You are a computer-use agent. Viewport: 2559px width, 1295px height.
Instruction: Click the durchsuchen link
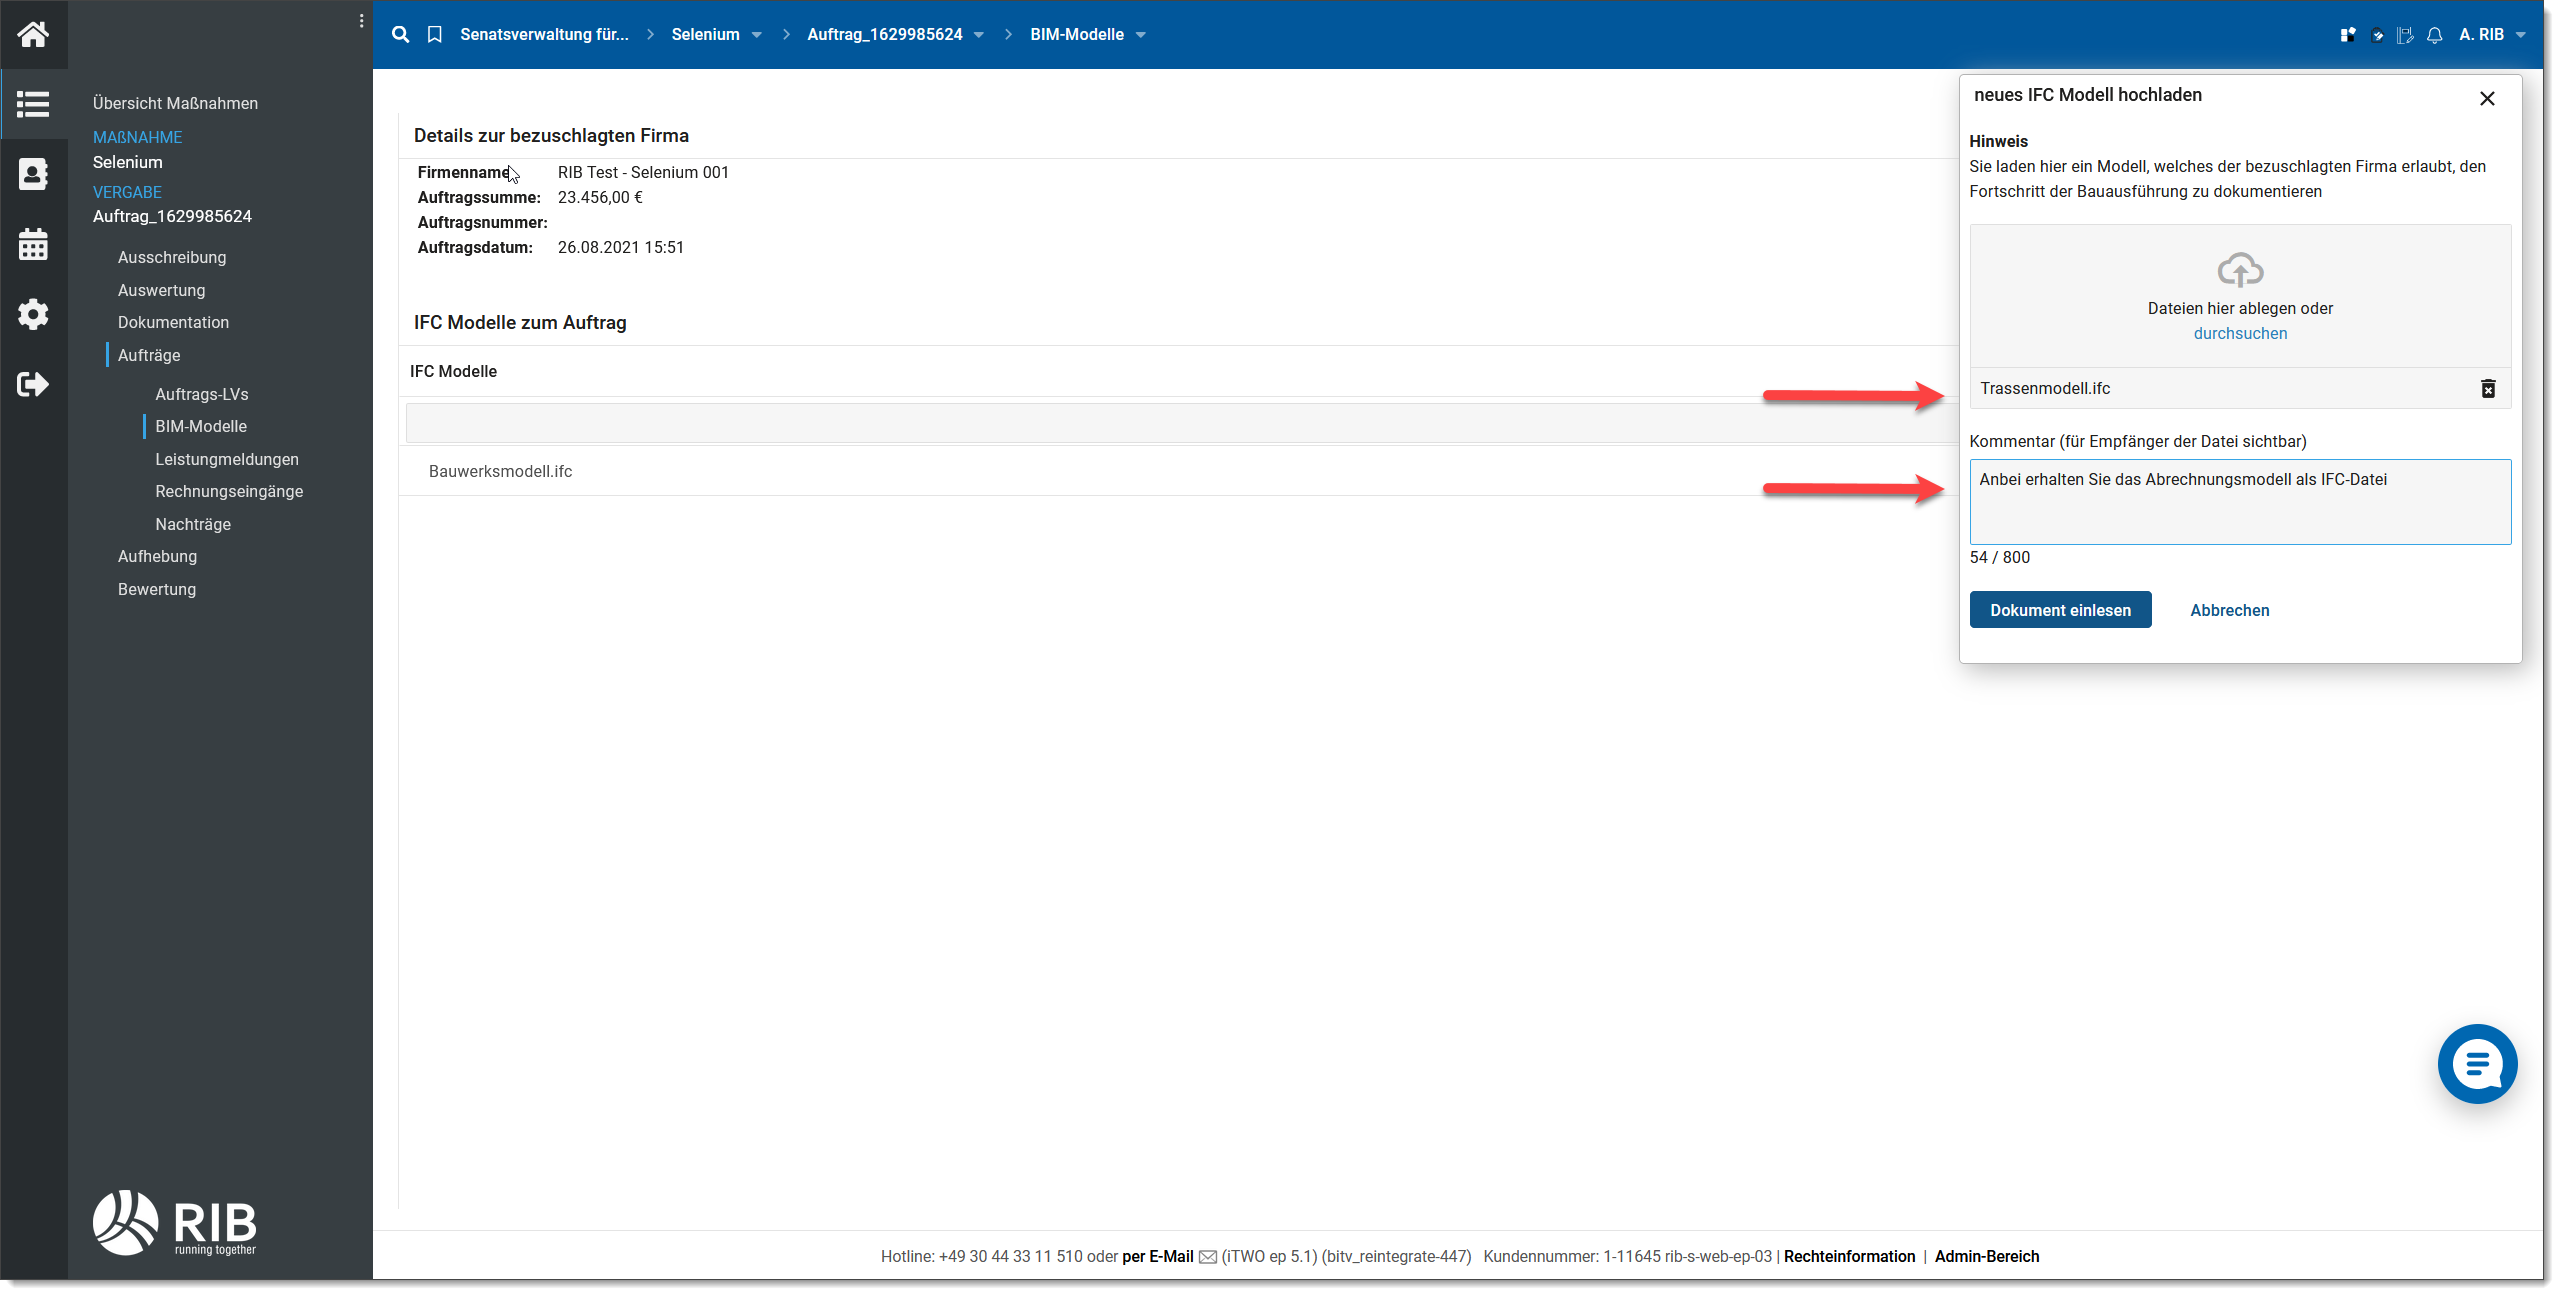(x=2239, y=333)
